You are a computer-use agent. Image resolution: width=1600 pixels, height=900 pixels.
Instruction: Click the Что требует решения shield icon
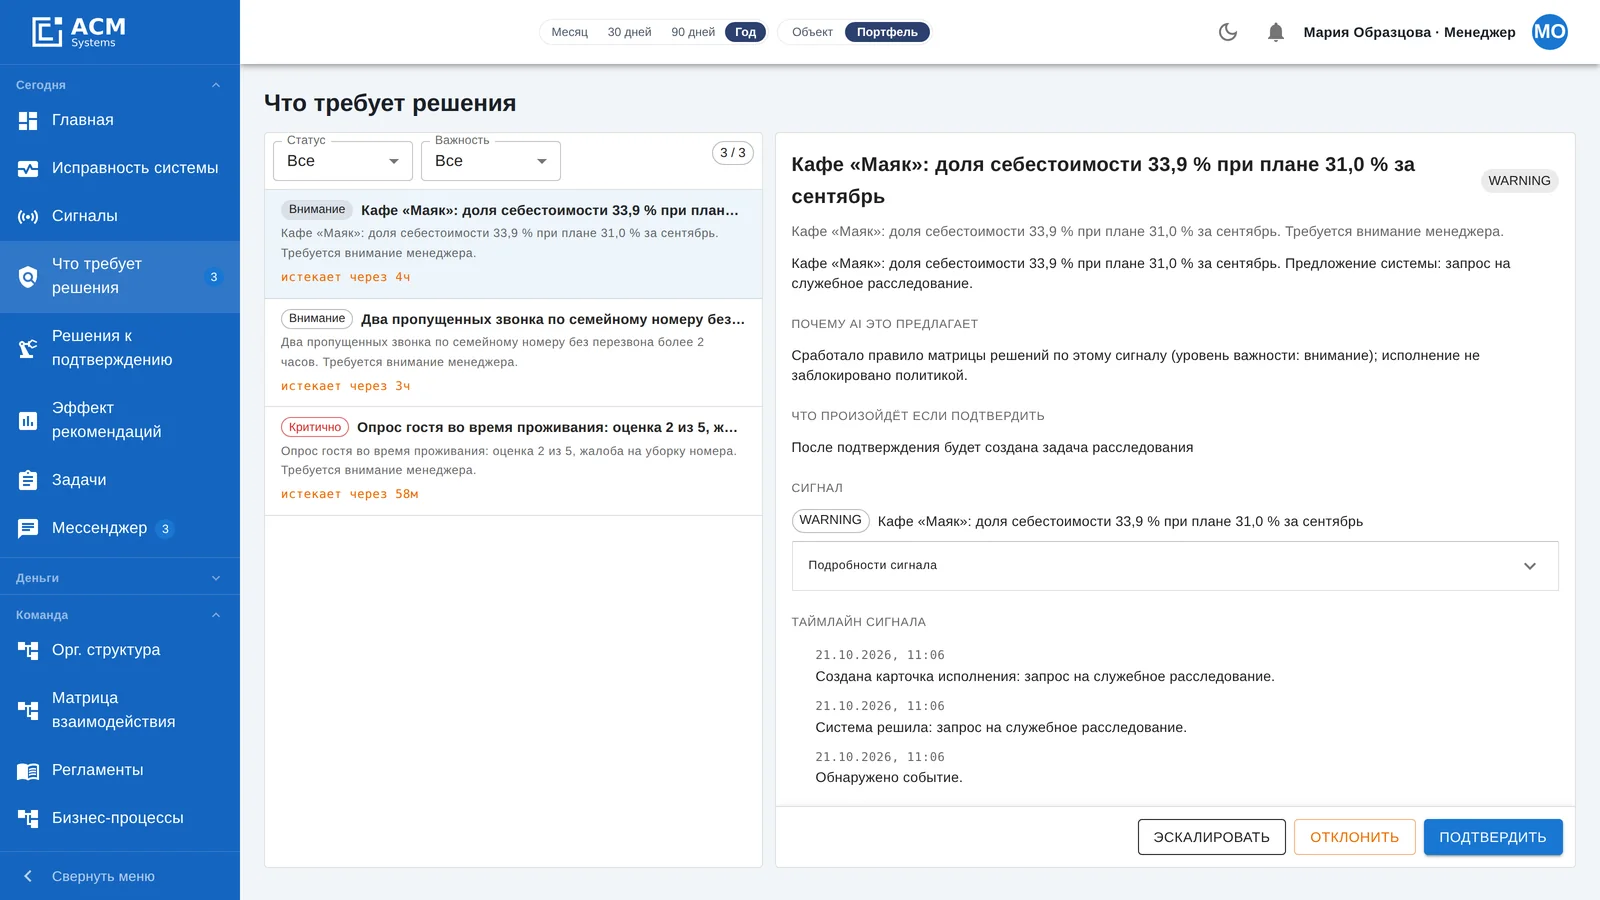pos(28,277)
